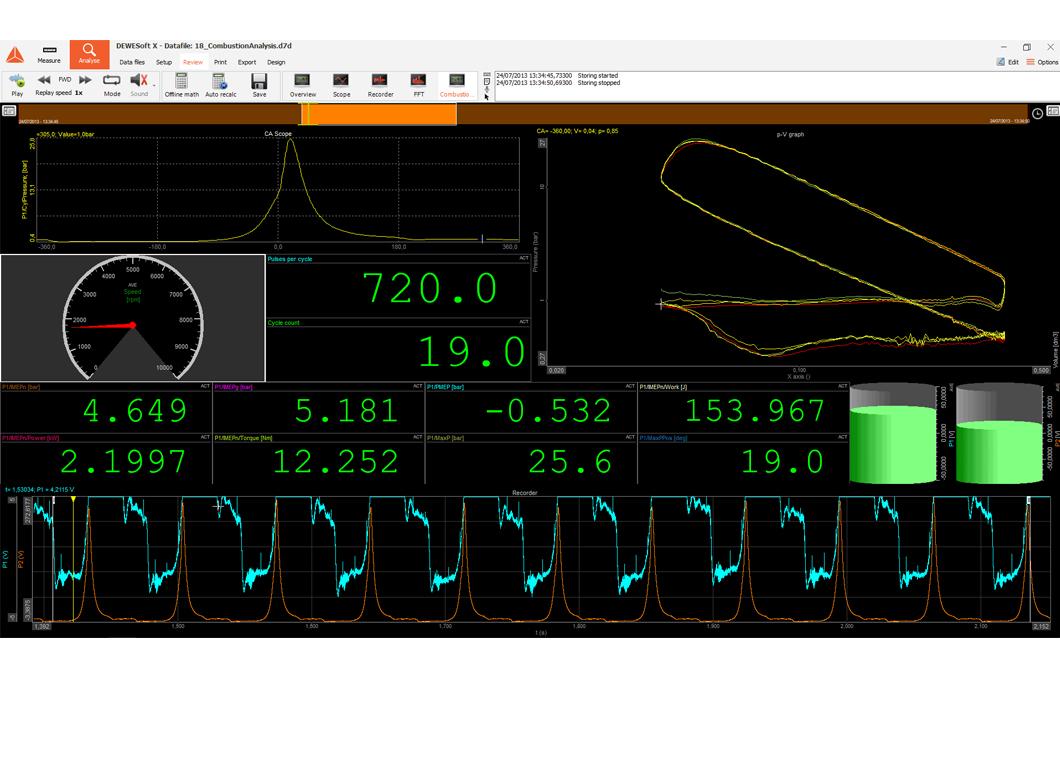Save the datafile with the floppy icon
The image size is (1060, 760).
(259, 85)
